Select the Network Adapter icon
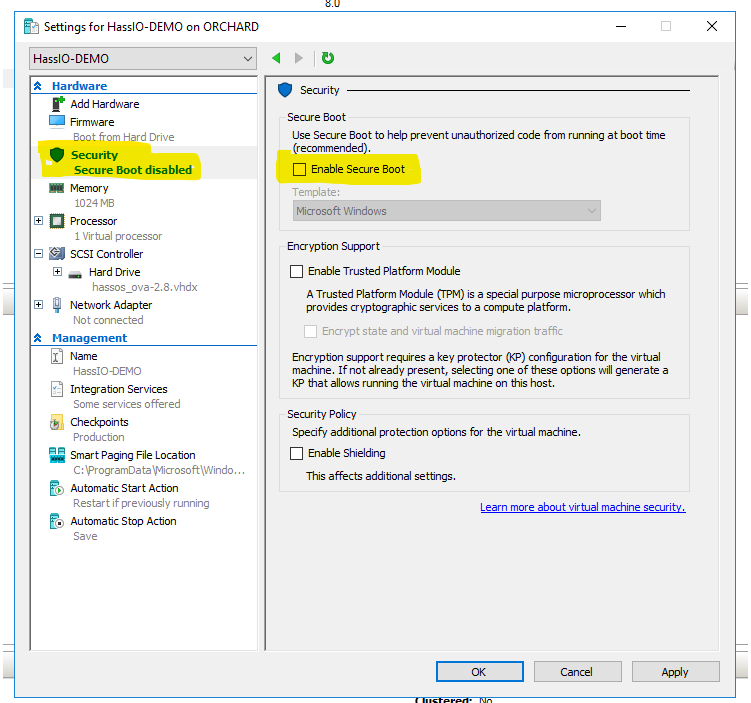This screenshot has width=751, height=703. pyautogui.click(x=57, y=305)
